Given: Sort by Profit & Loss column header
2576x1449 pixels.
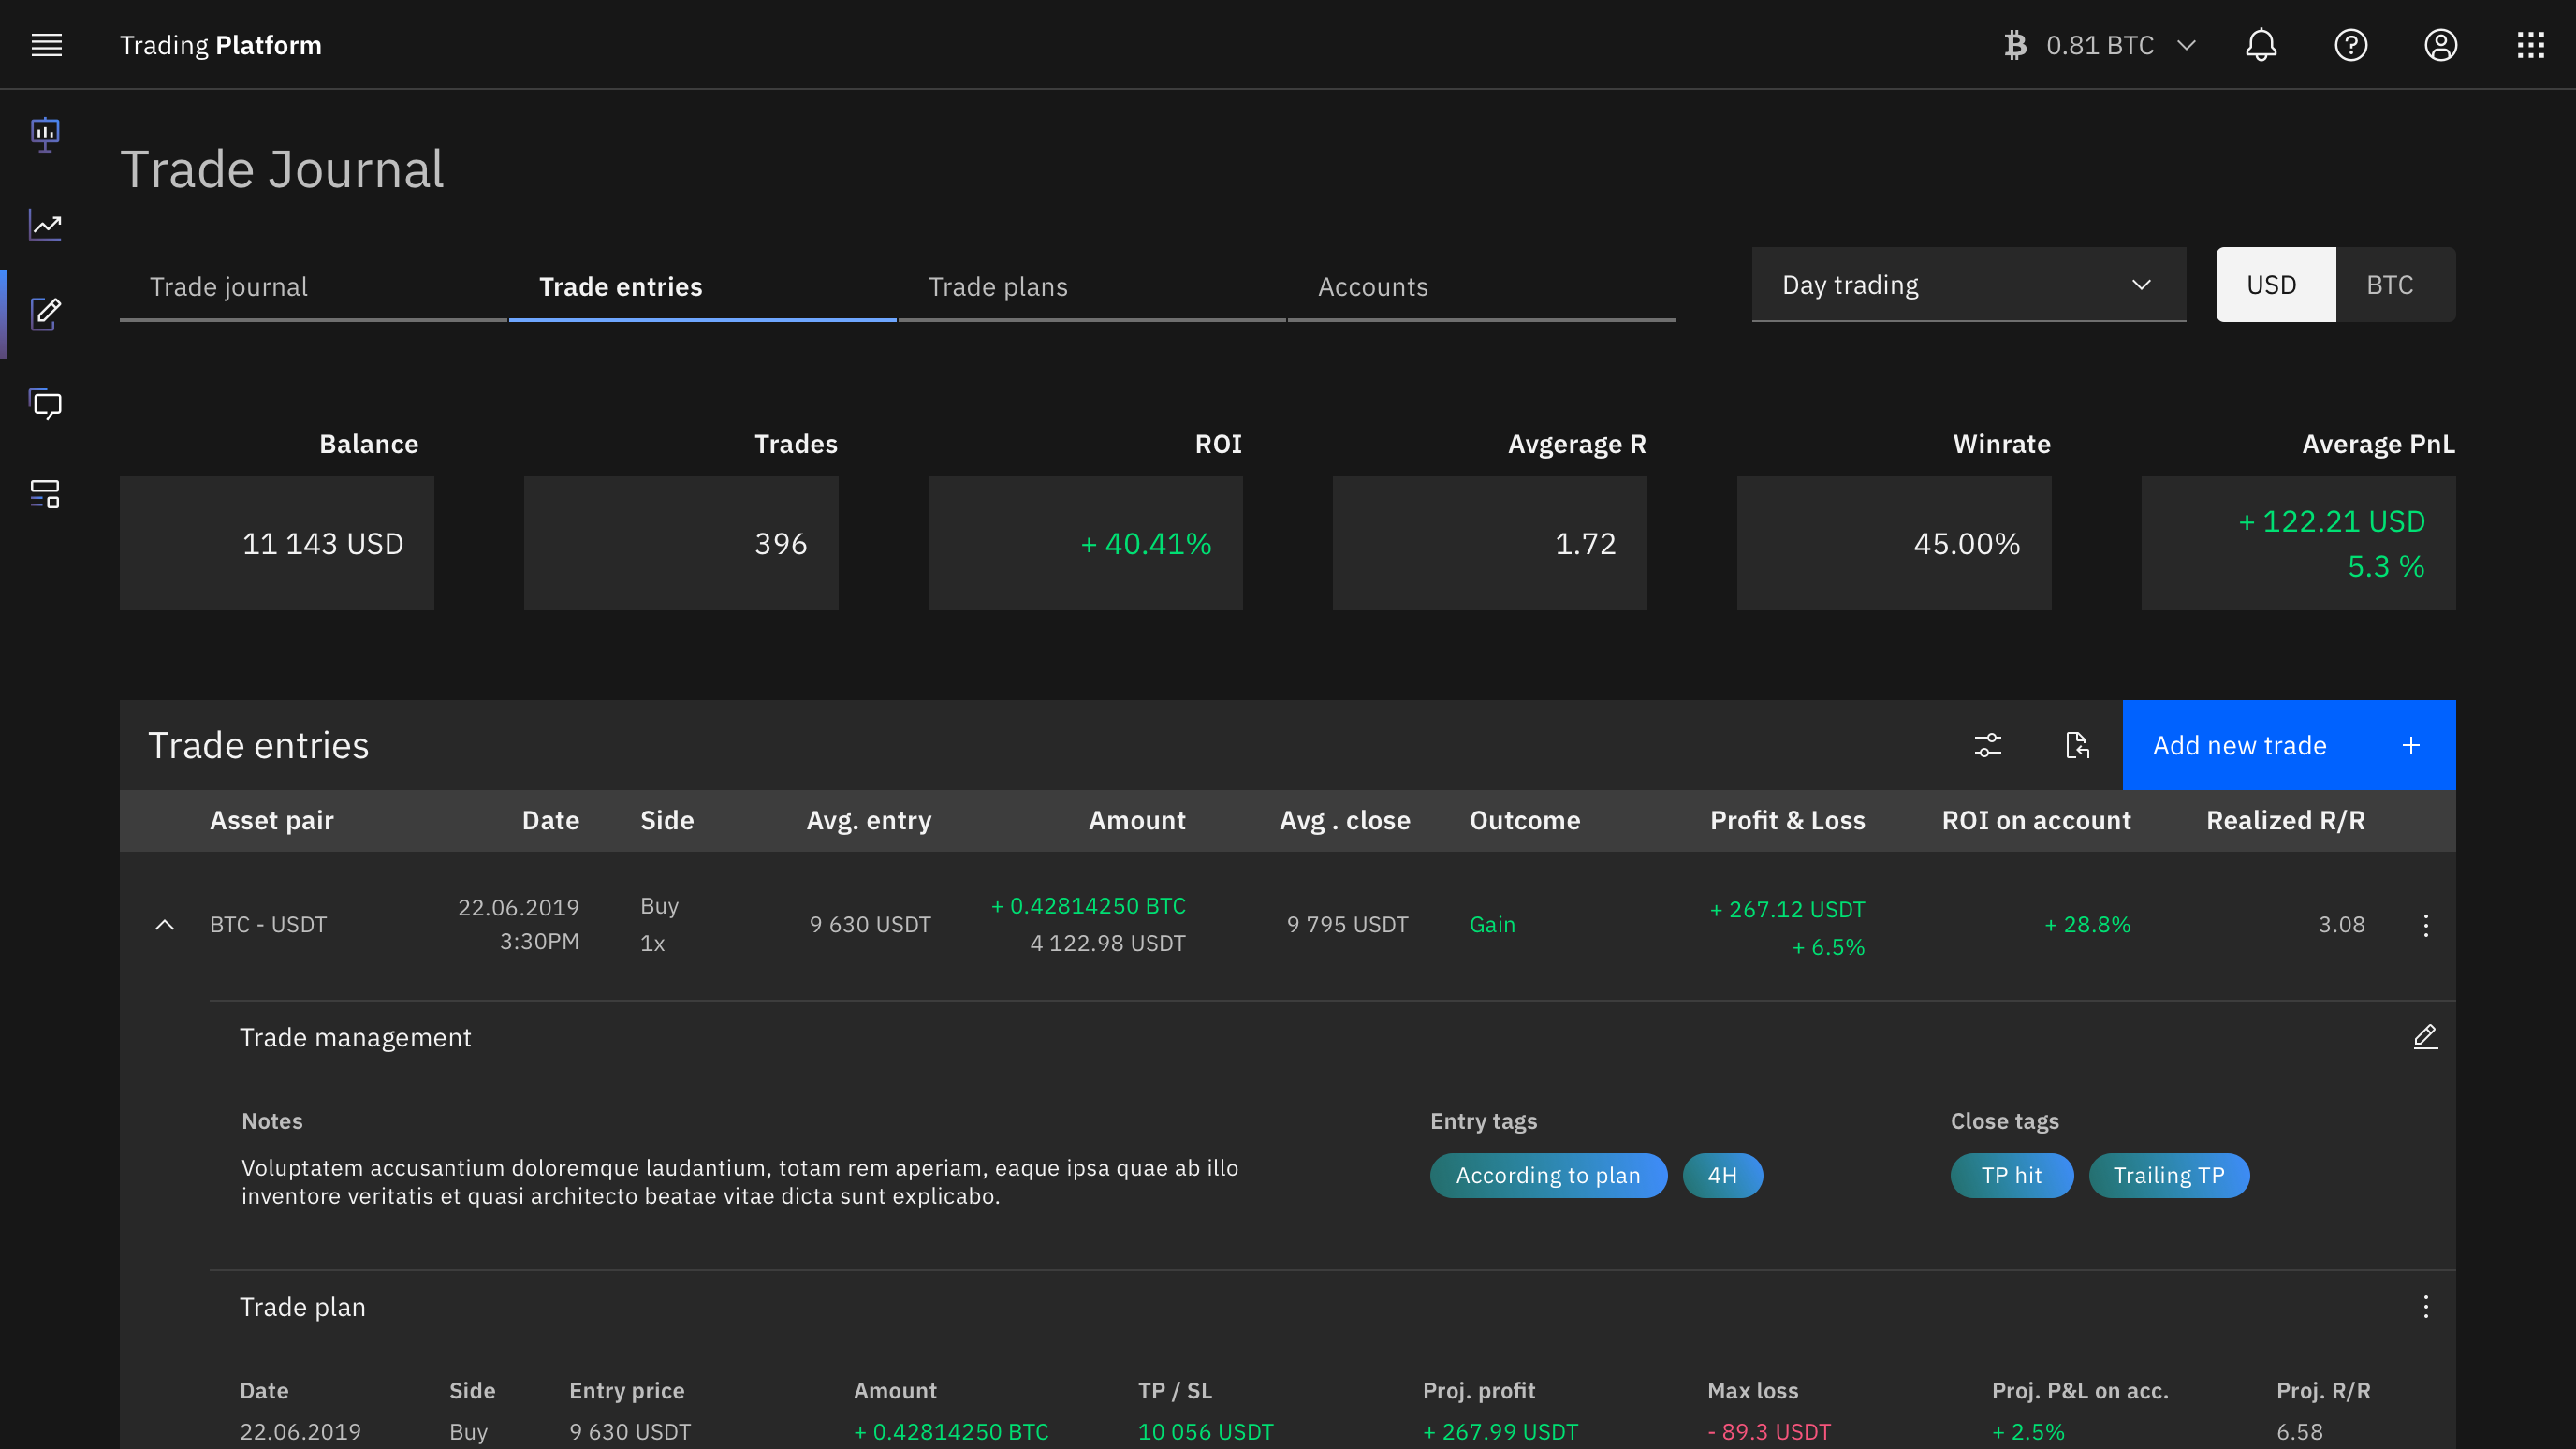Looking at the screenshot, I should click(x=1787, y=820).
